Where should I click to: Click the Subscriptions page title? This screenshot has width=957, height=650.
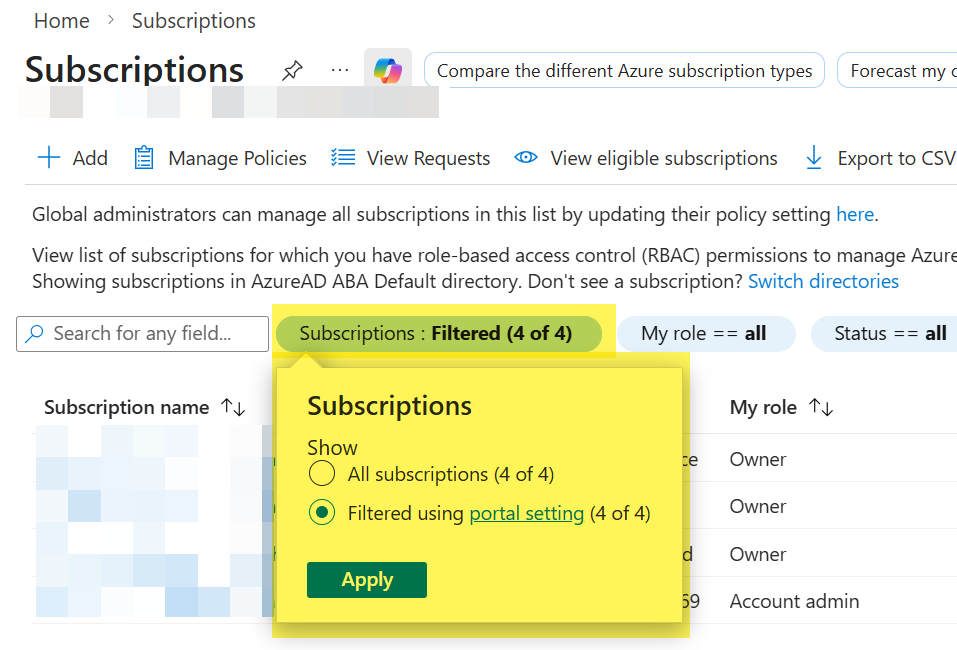(x=134, y=70)
